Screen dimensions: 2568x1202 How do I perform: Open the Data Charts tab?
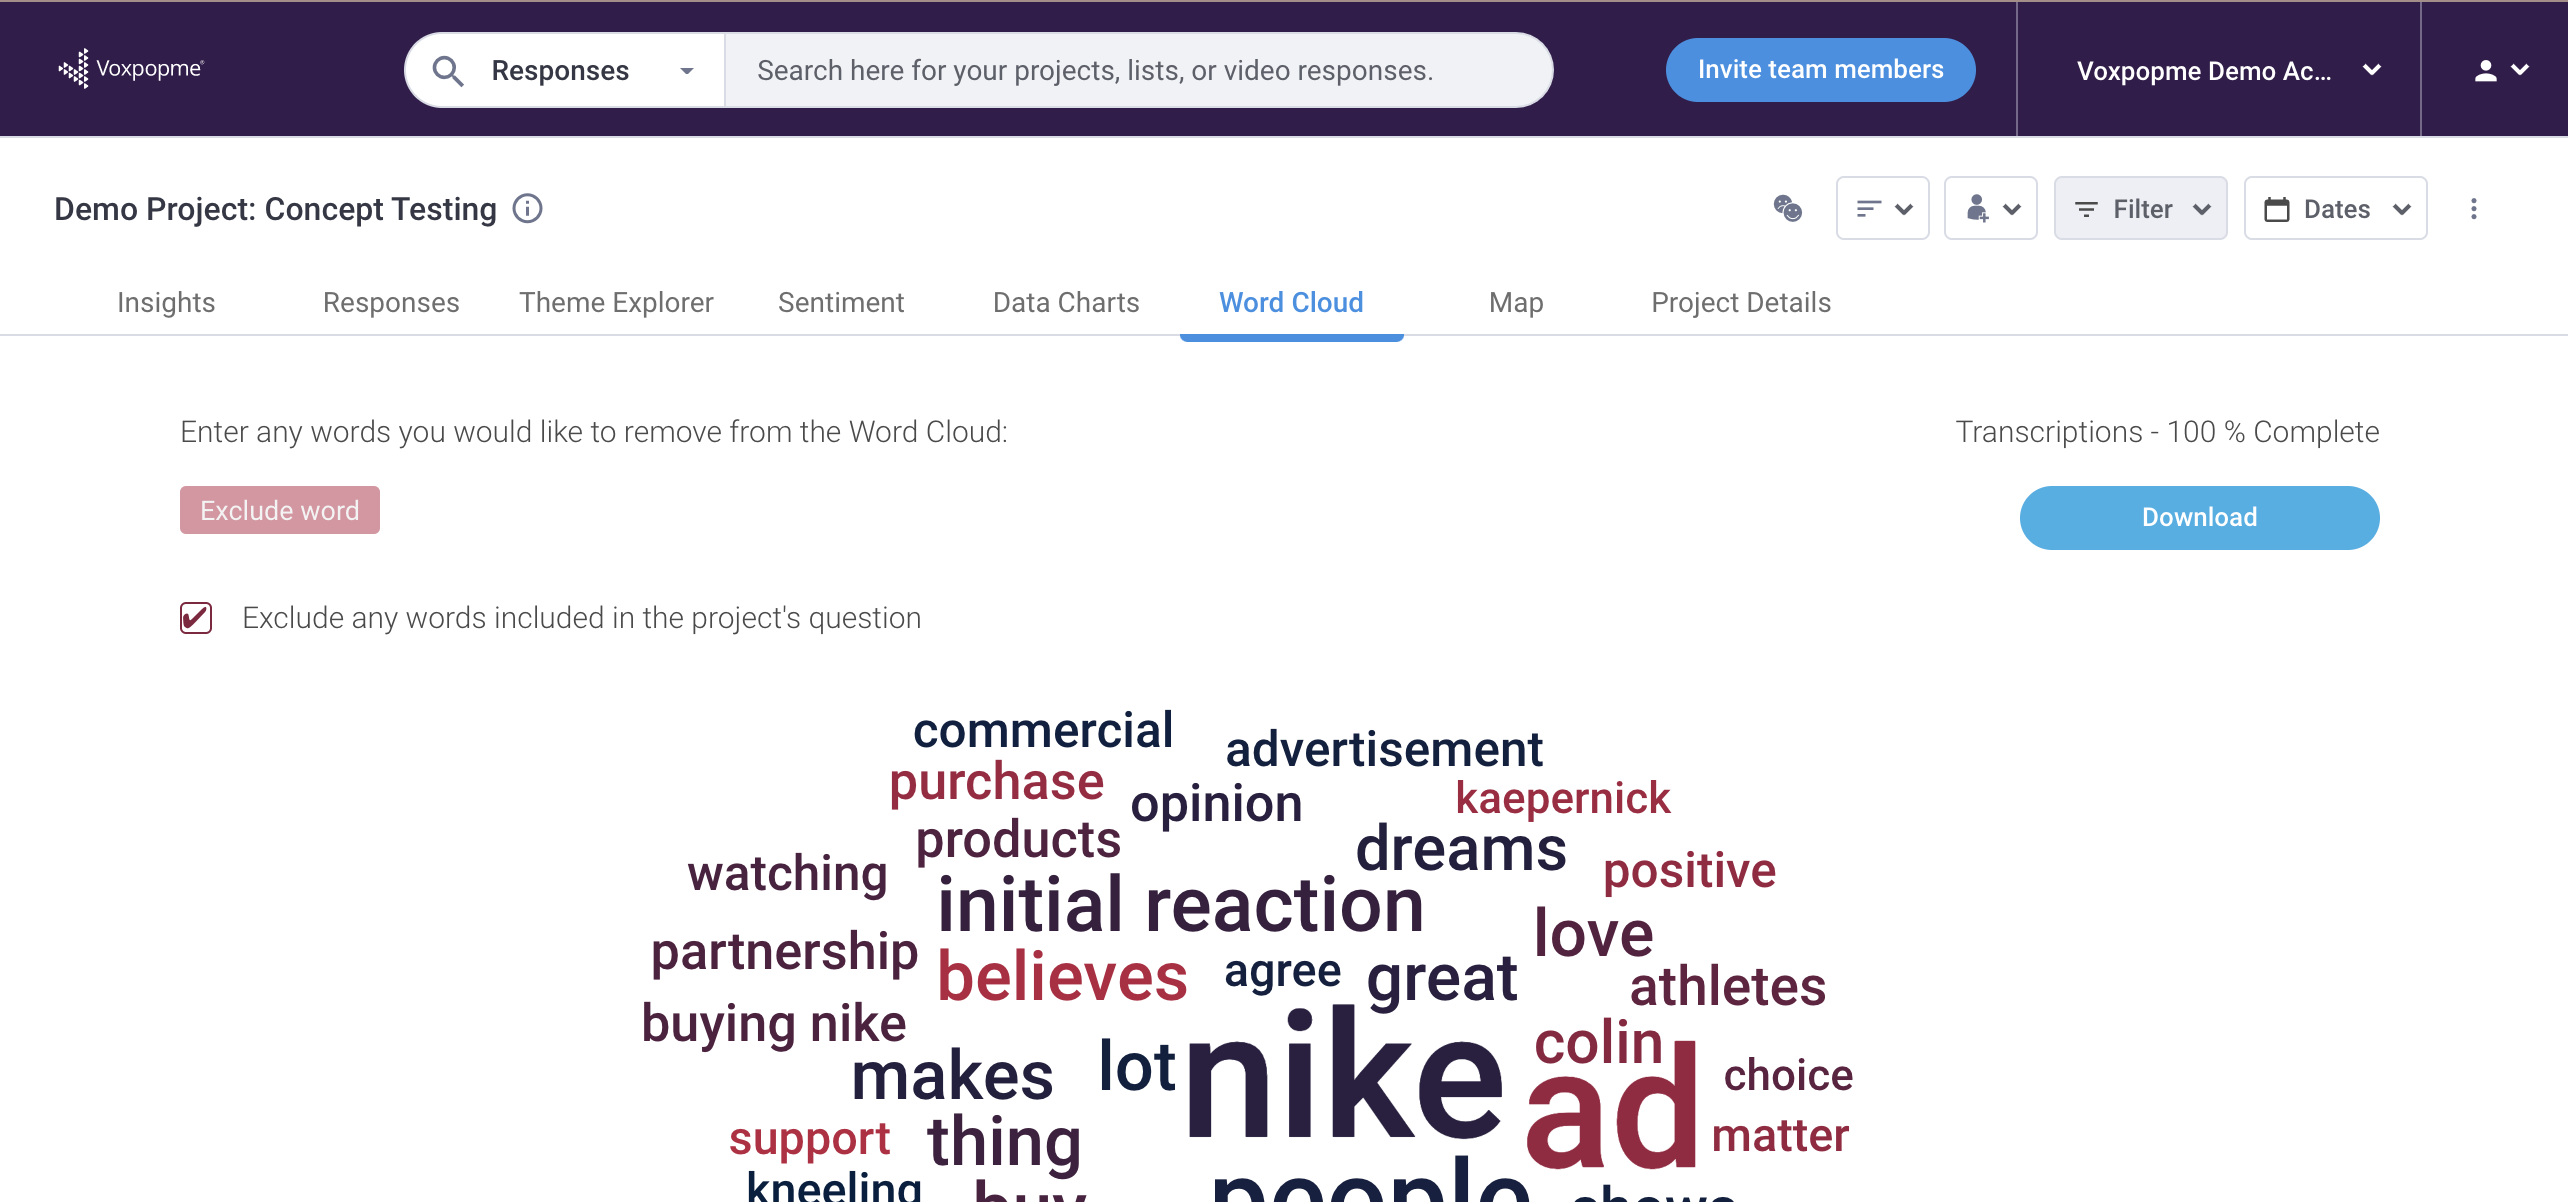[x=1066, y=302]
